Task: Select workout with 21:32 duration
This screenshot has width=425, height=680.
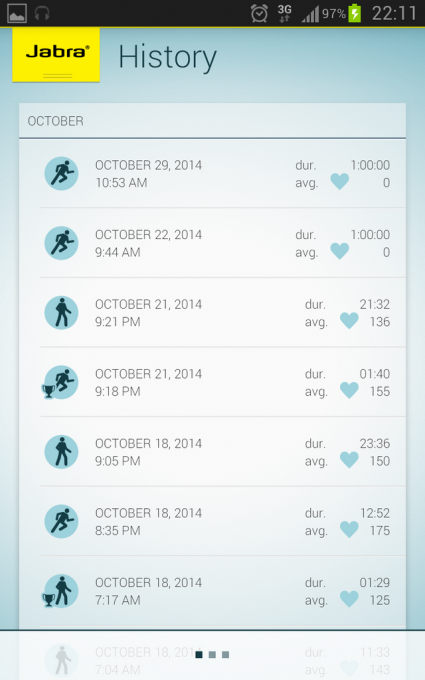Action: [223, 313]
